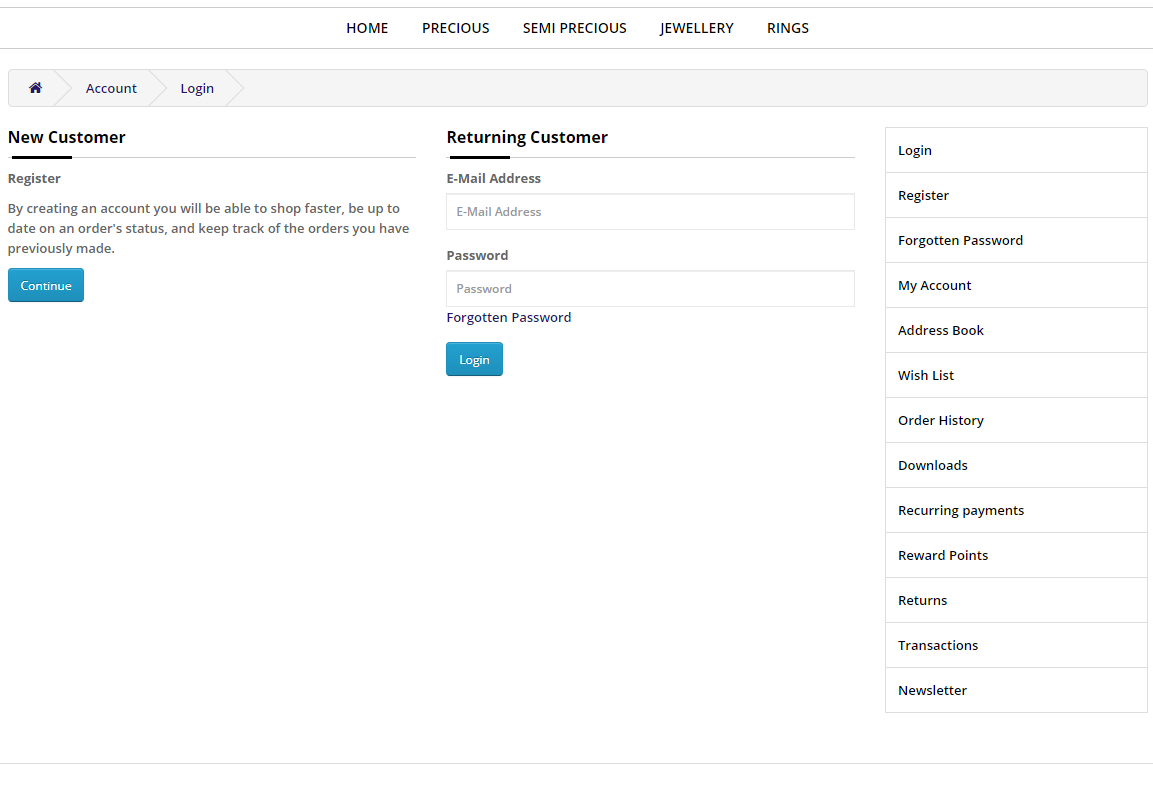Viewport: 1153px width, 800px height.
Task: Select JEWELLERY in the top navigation
Action: (696, 28)
